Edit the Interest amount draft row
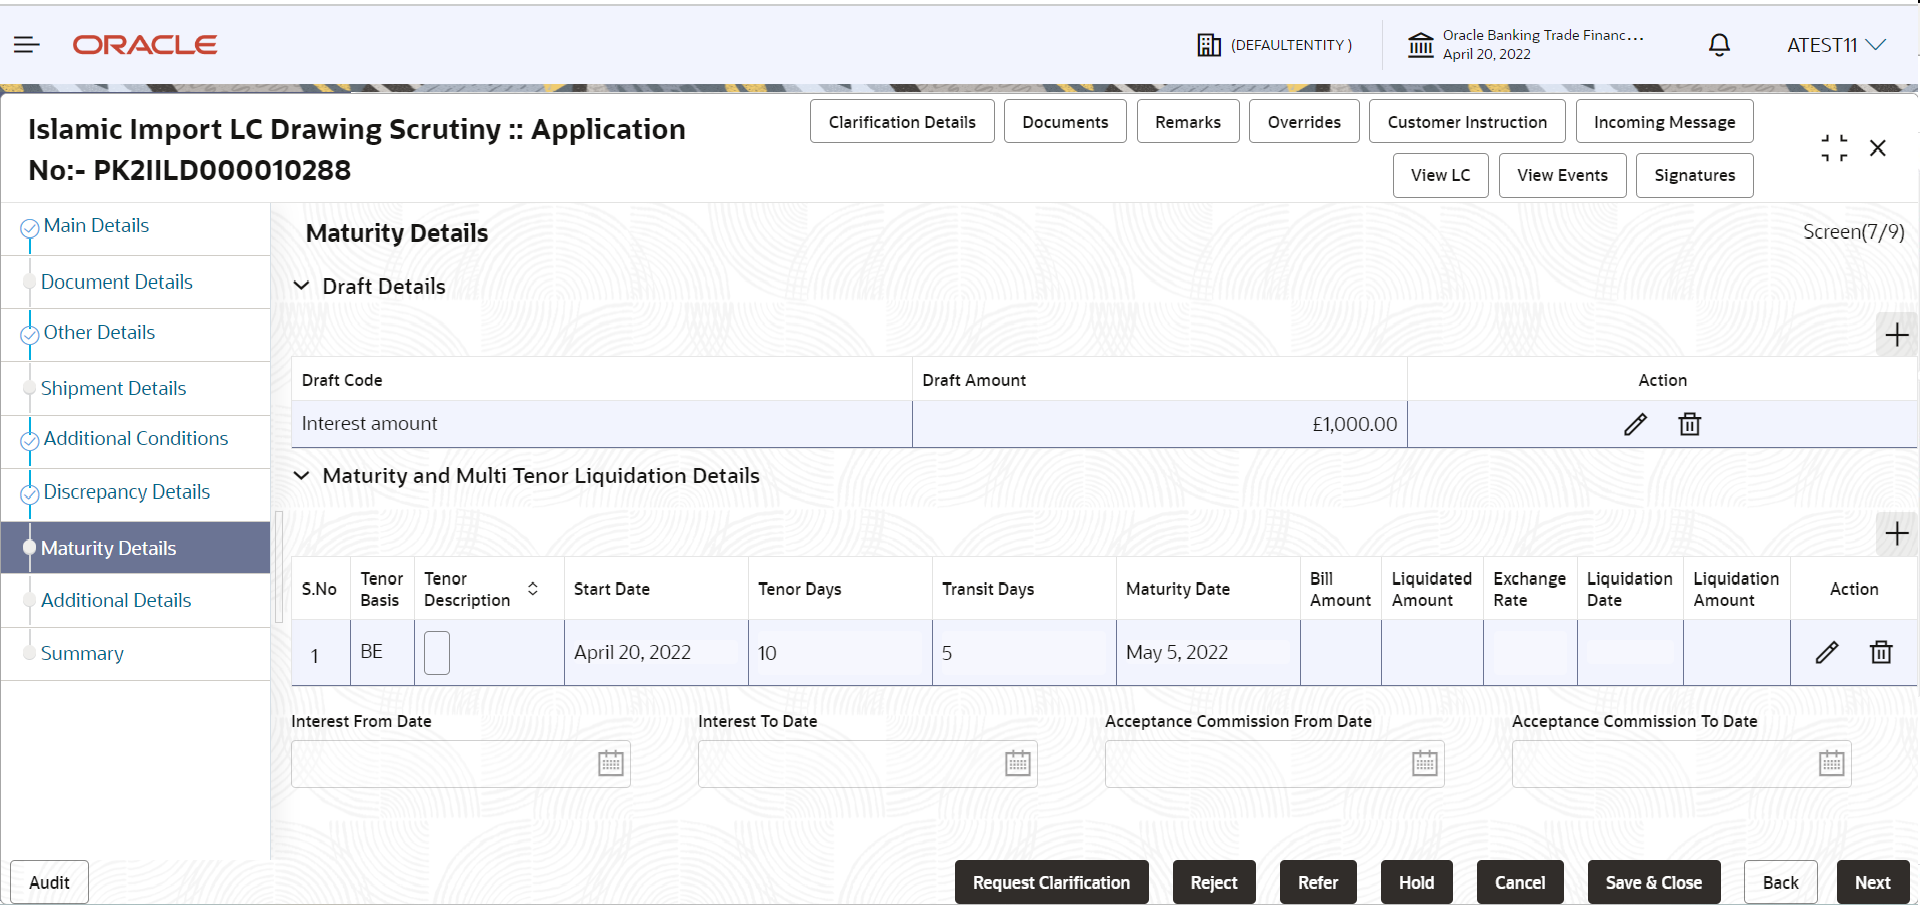 tap(1635, 424)
